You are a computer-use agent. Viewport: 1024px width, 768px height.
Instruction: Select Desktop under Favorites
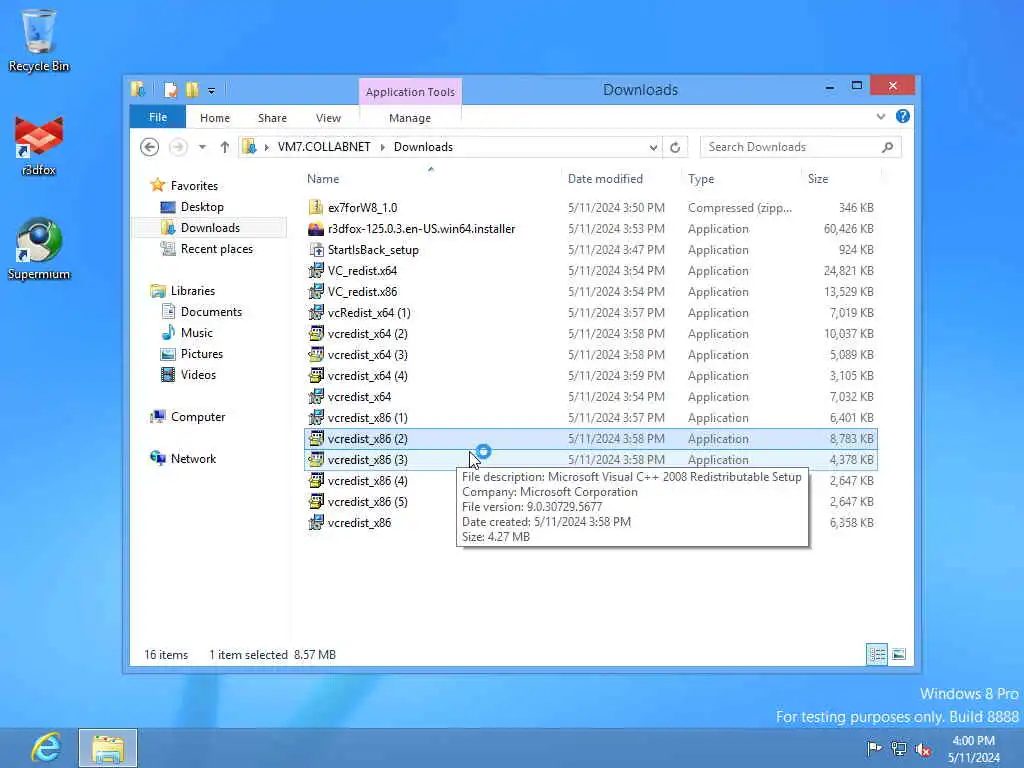coord(202,207)
